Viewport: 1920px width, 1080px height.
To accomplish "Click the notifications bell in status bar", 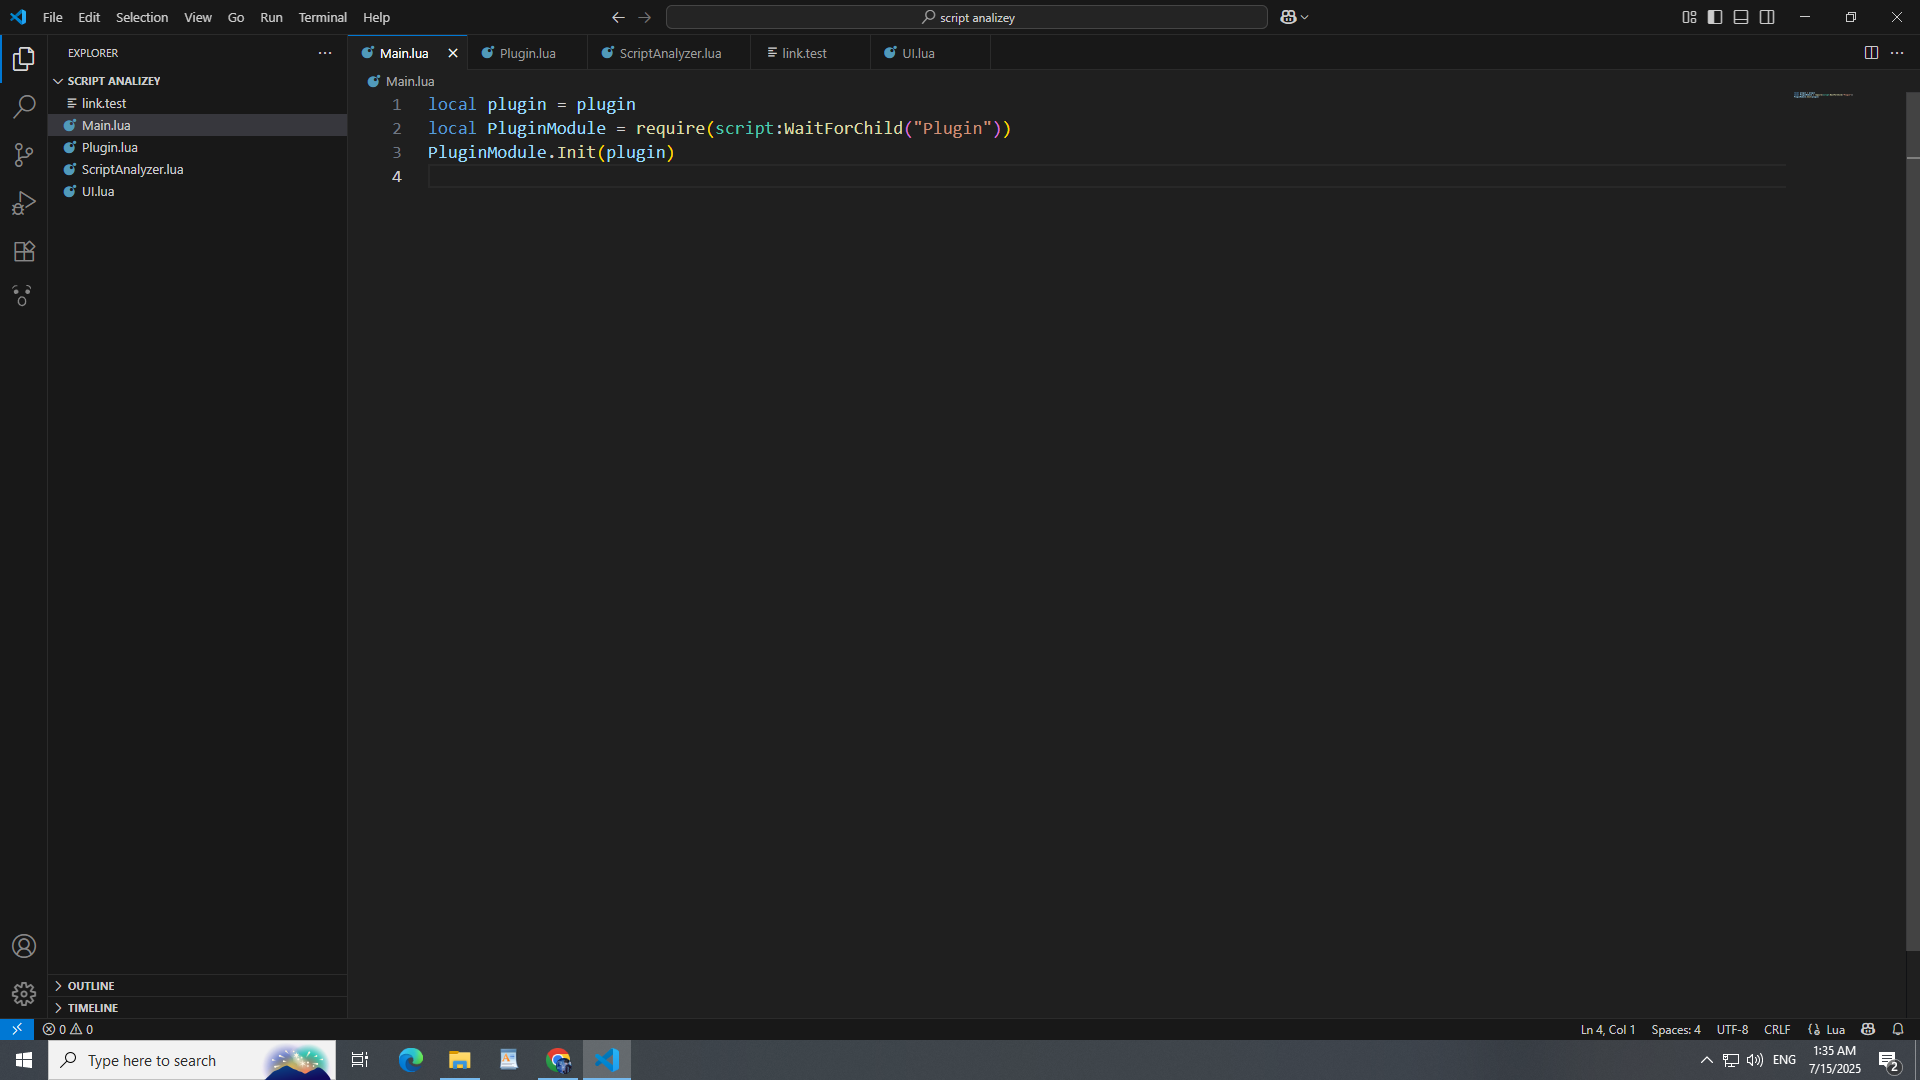I will click(1898, 1029).
